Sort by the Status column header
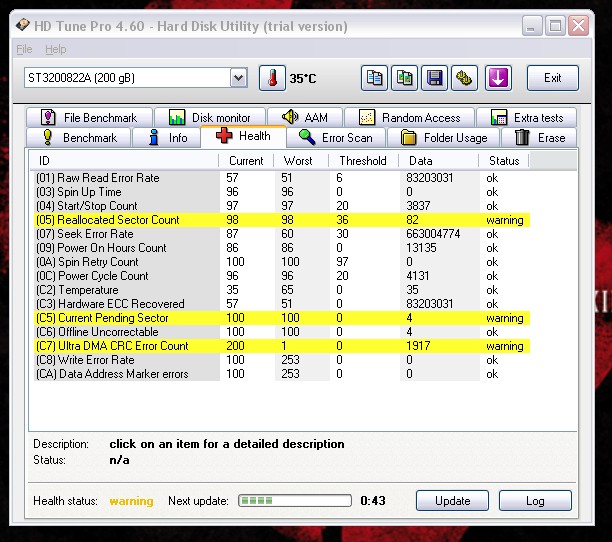 point(504,161)
